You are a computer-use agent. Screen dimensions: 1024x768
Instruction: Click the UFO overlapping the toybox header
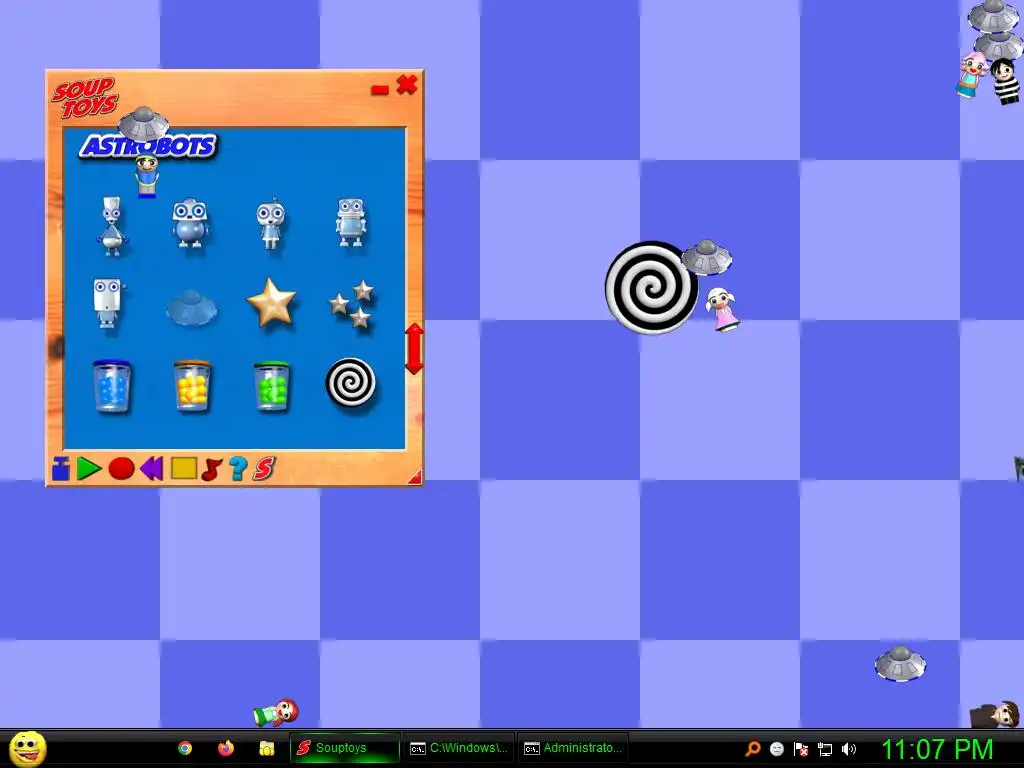coord(144,123)
